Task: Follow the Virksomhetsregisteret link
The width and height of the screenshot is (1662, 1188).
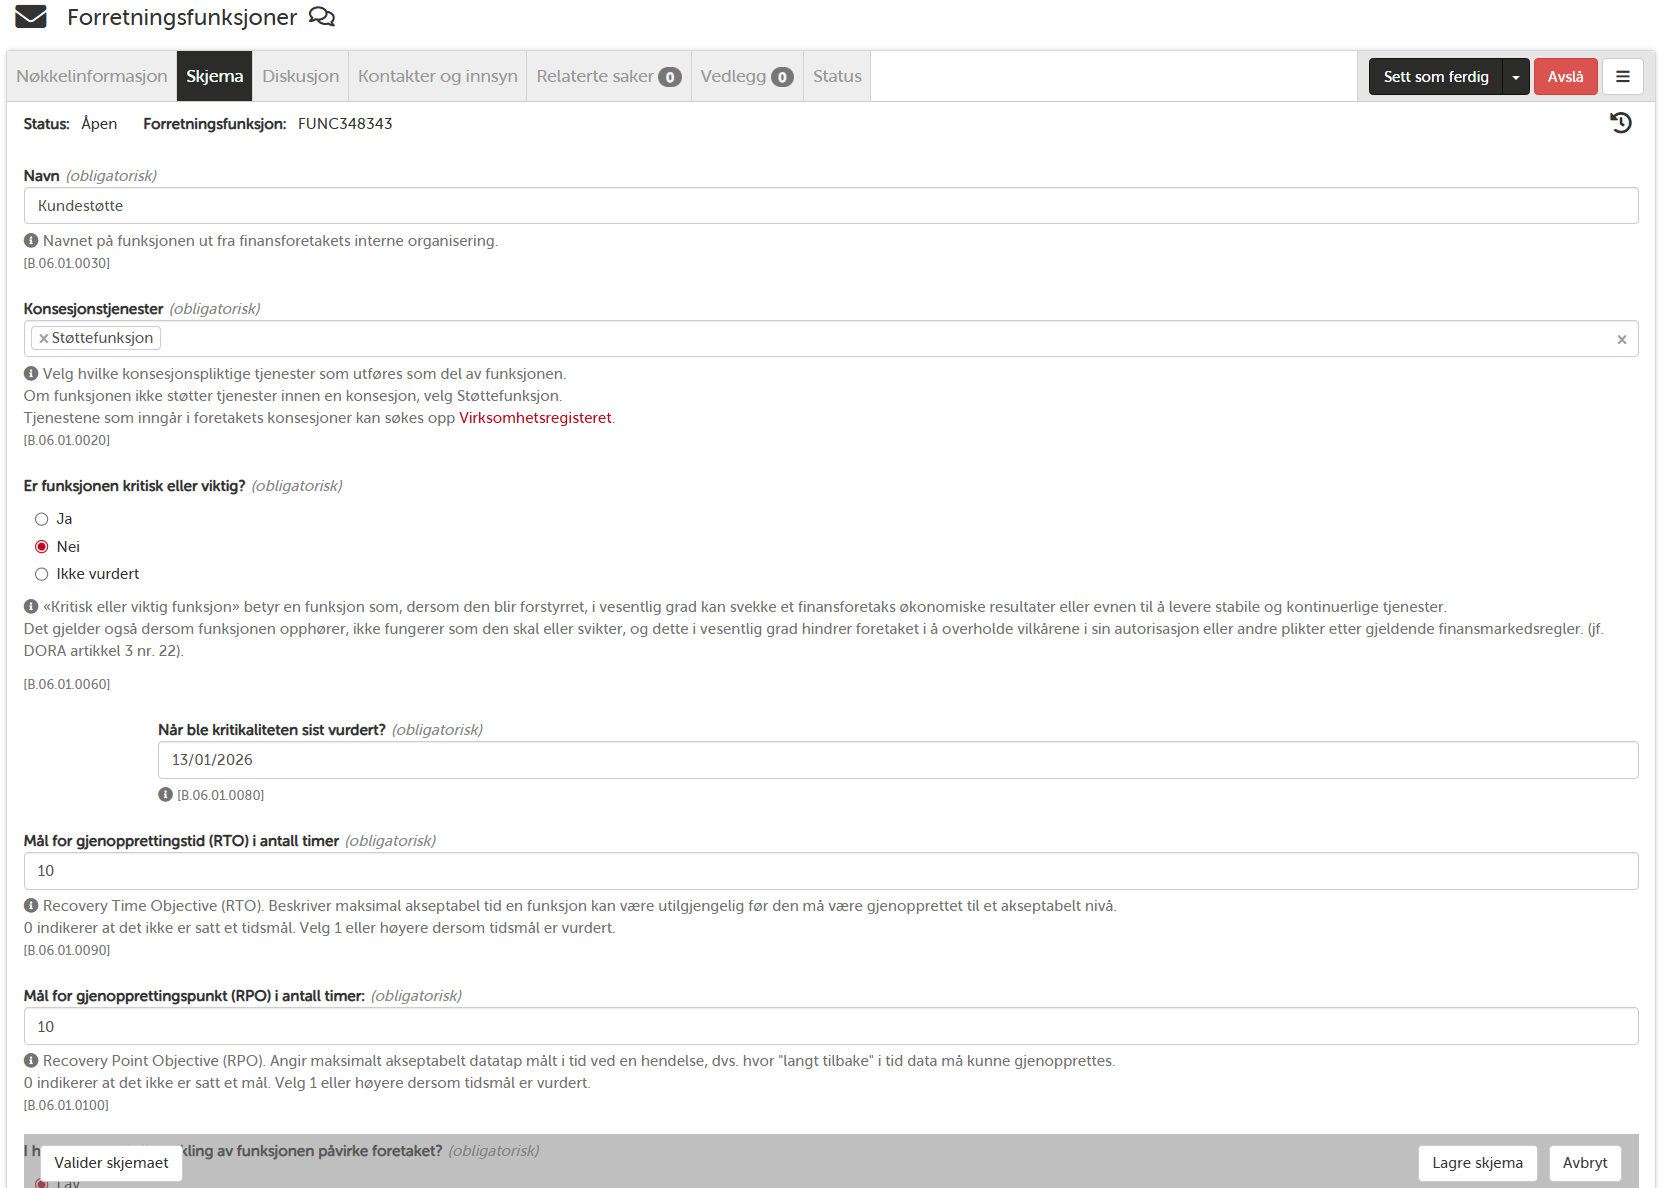Action: point(535,418)
